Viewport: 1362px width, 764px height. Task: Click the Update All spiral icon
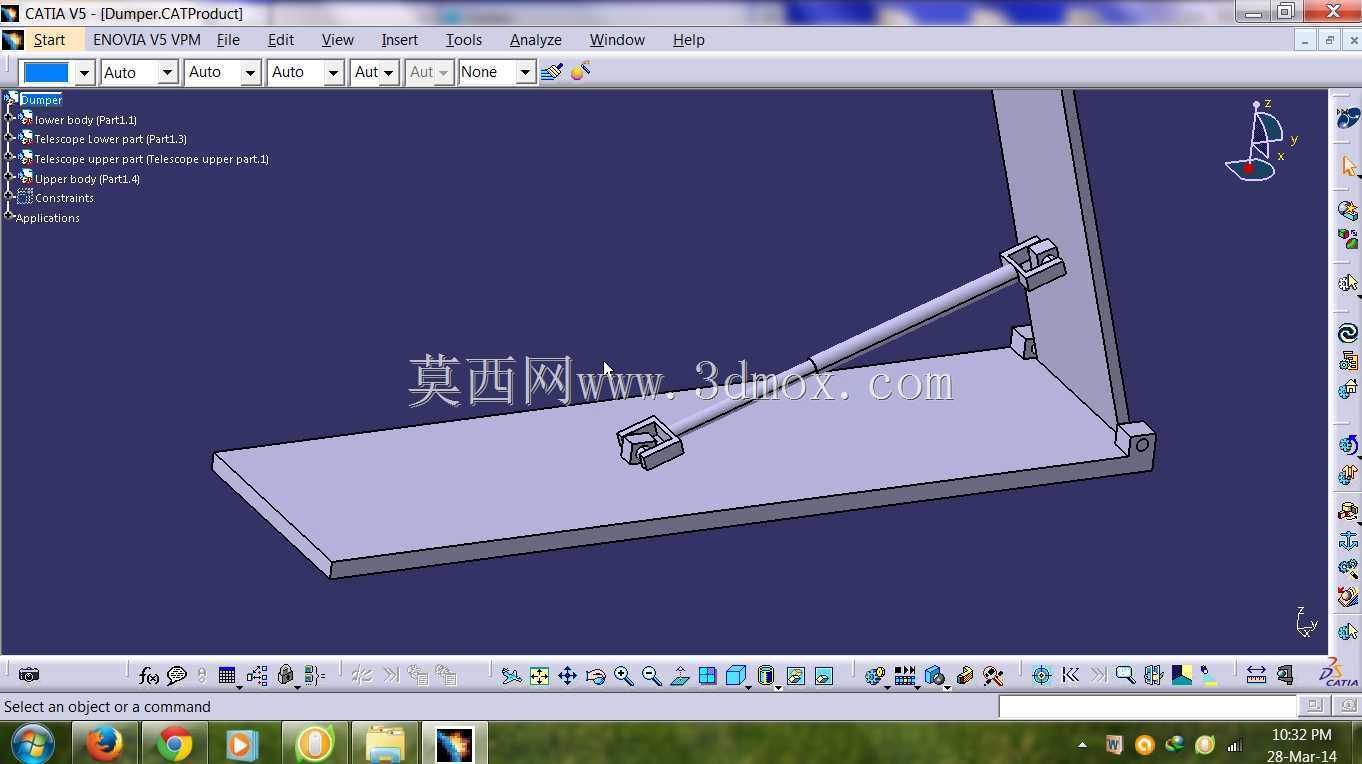pos(1347,334)
